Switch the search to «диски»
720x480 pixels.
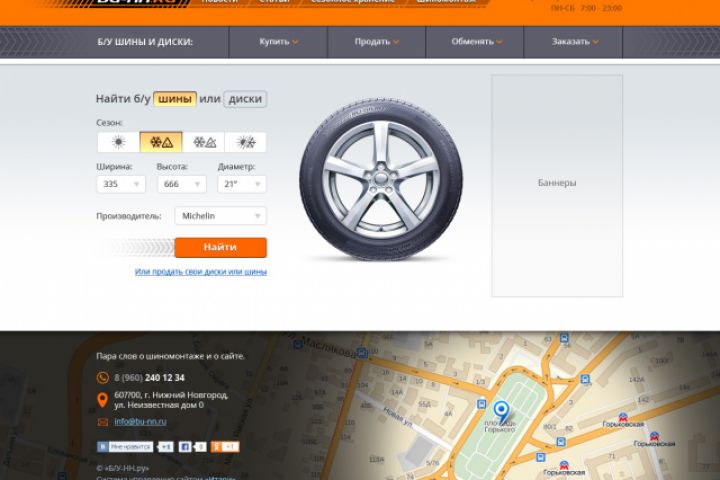click(245, 99)
